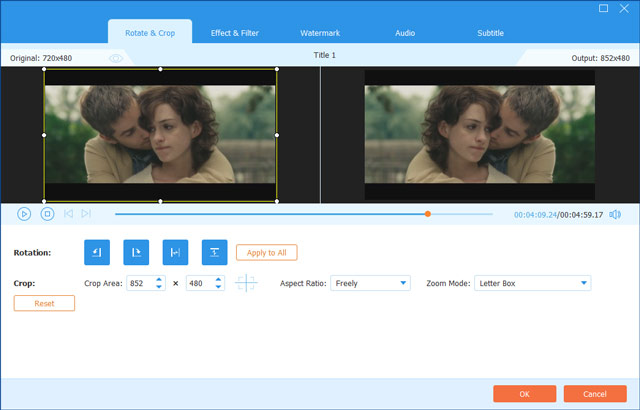Open the Subtitle tab
640x410 pixels.
coord(490,33)
